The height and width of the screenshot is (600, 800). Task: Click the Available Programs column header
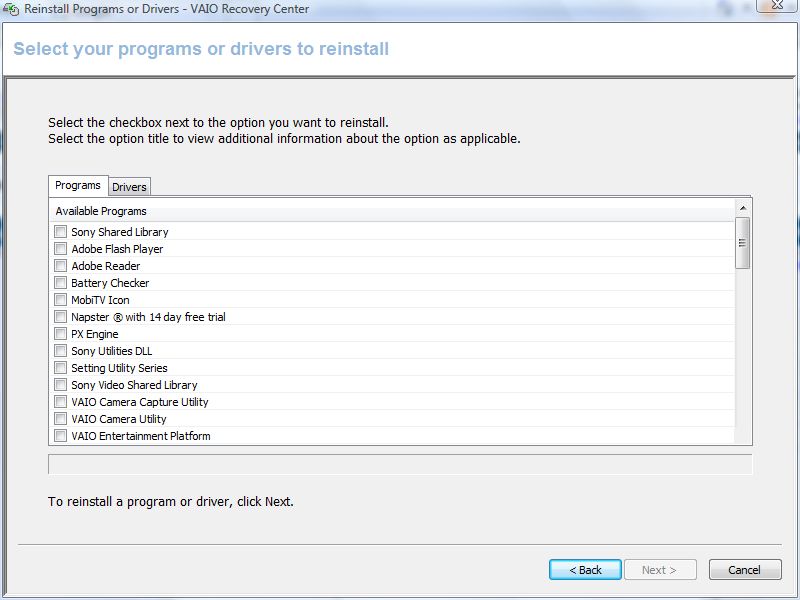(392, 211)
